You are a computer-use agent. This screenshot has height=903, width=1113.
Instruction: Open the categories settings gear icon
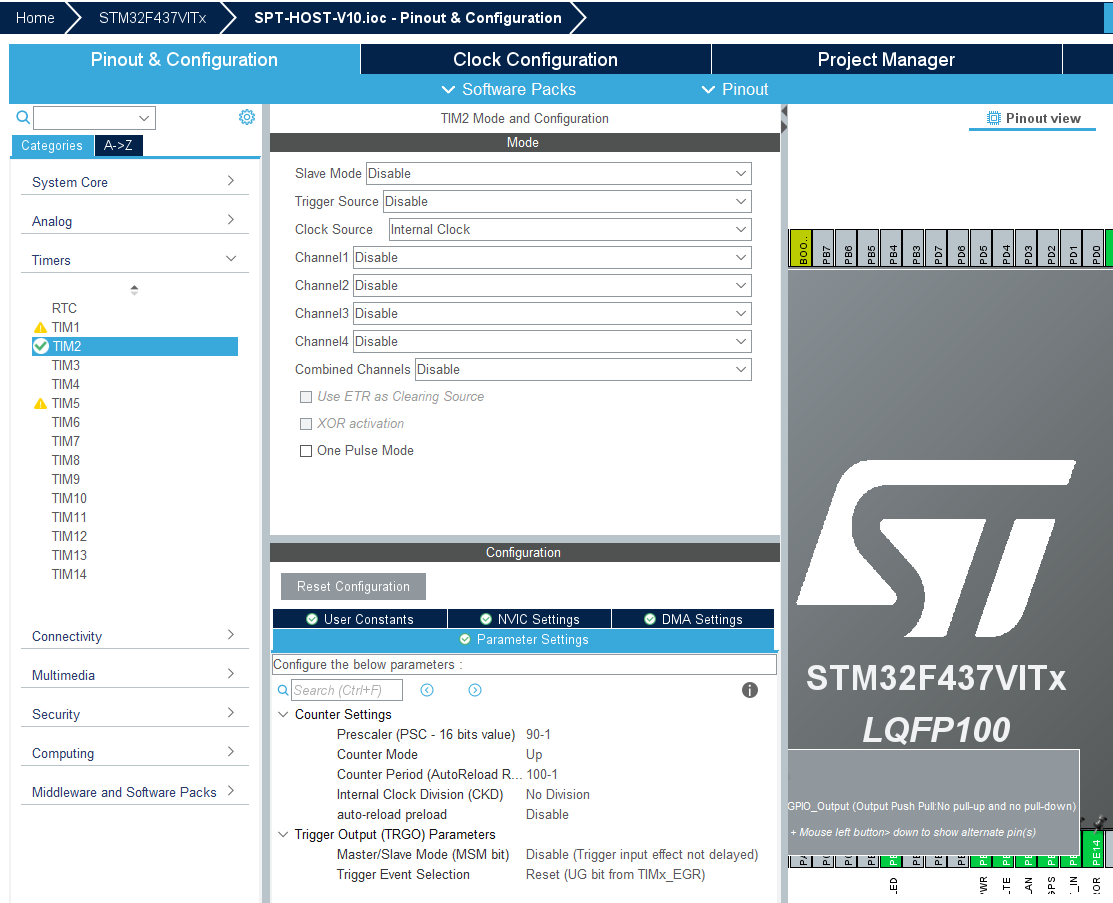point(246,117)
